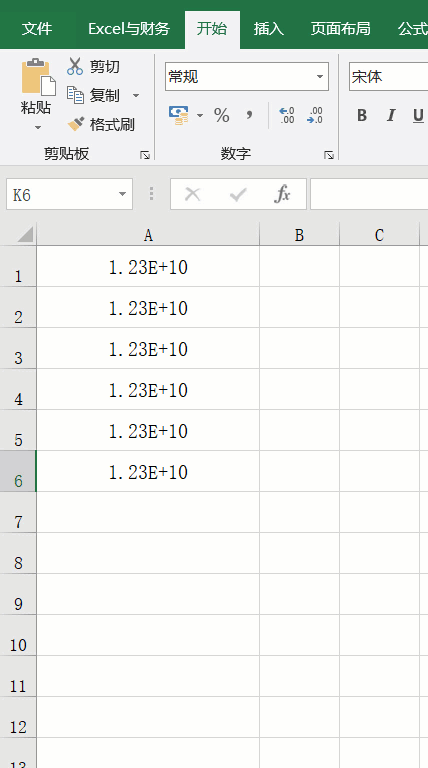Click the Paste clipboard icon
Viewport: 428px width, 768px height.
pyautogui.click(x=38, y=77)
